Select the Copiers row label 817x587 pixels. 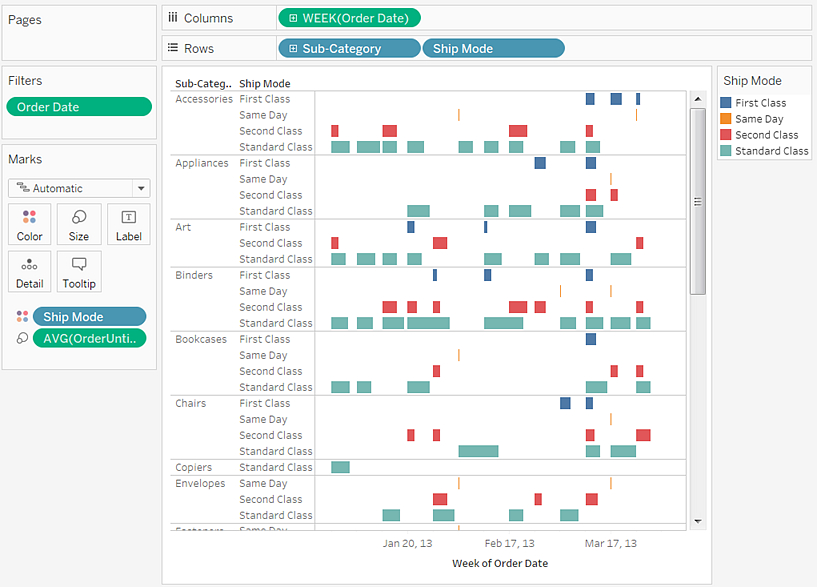193,467
